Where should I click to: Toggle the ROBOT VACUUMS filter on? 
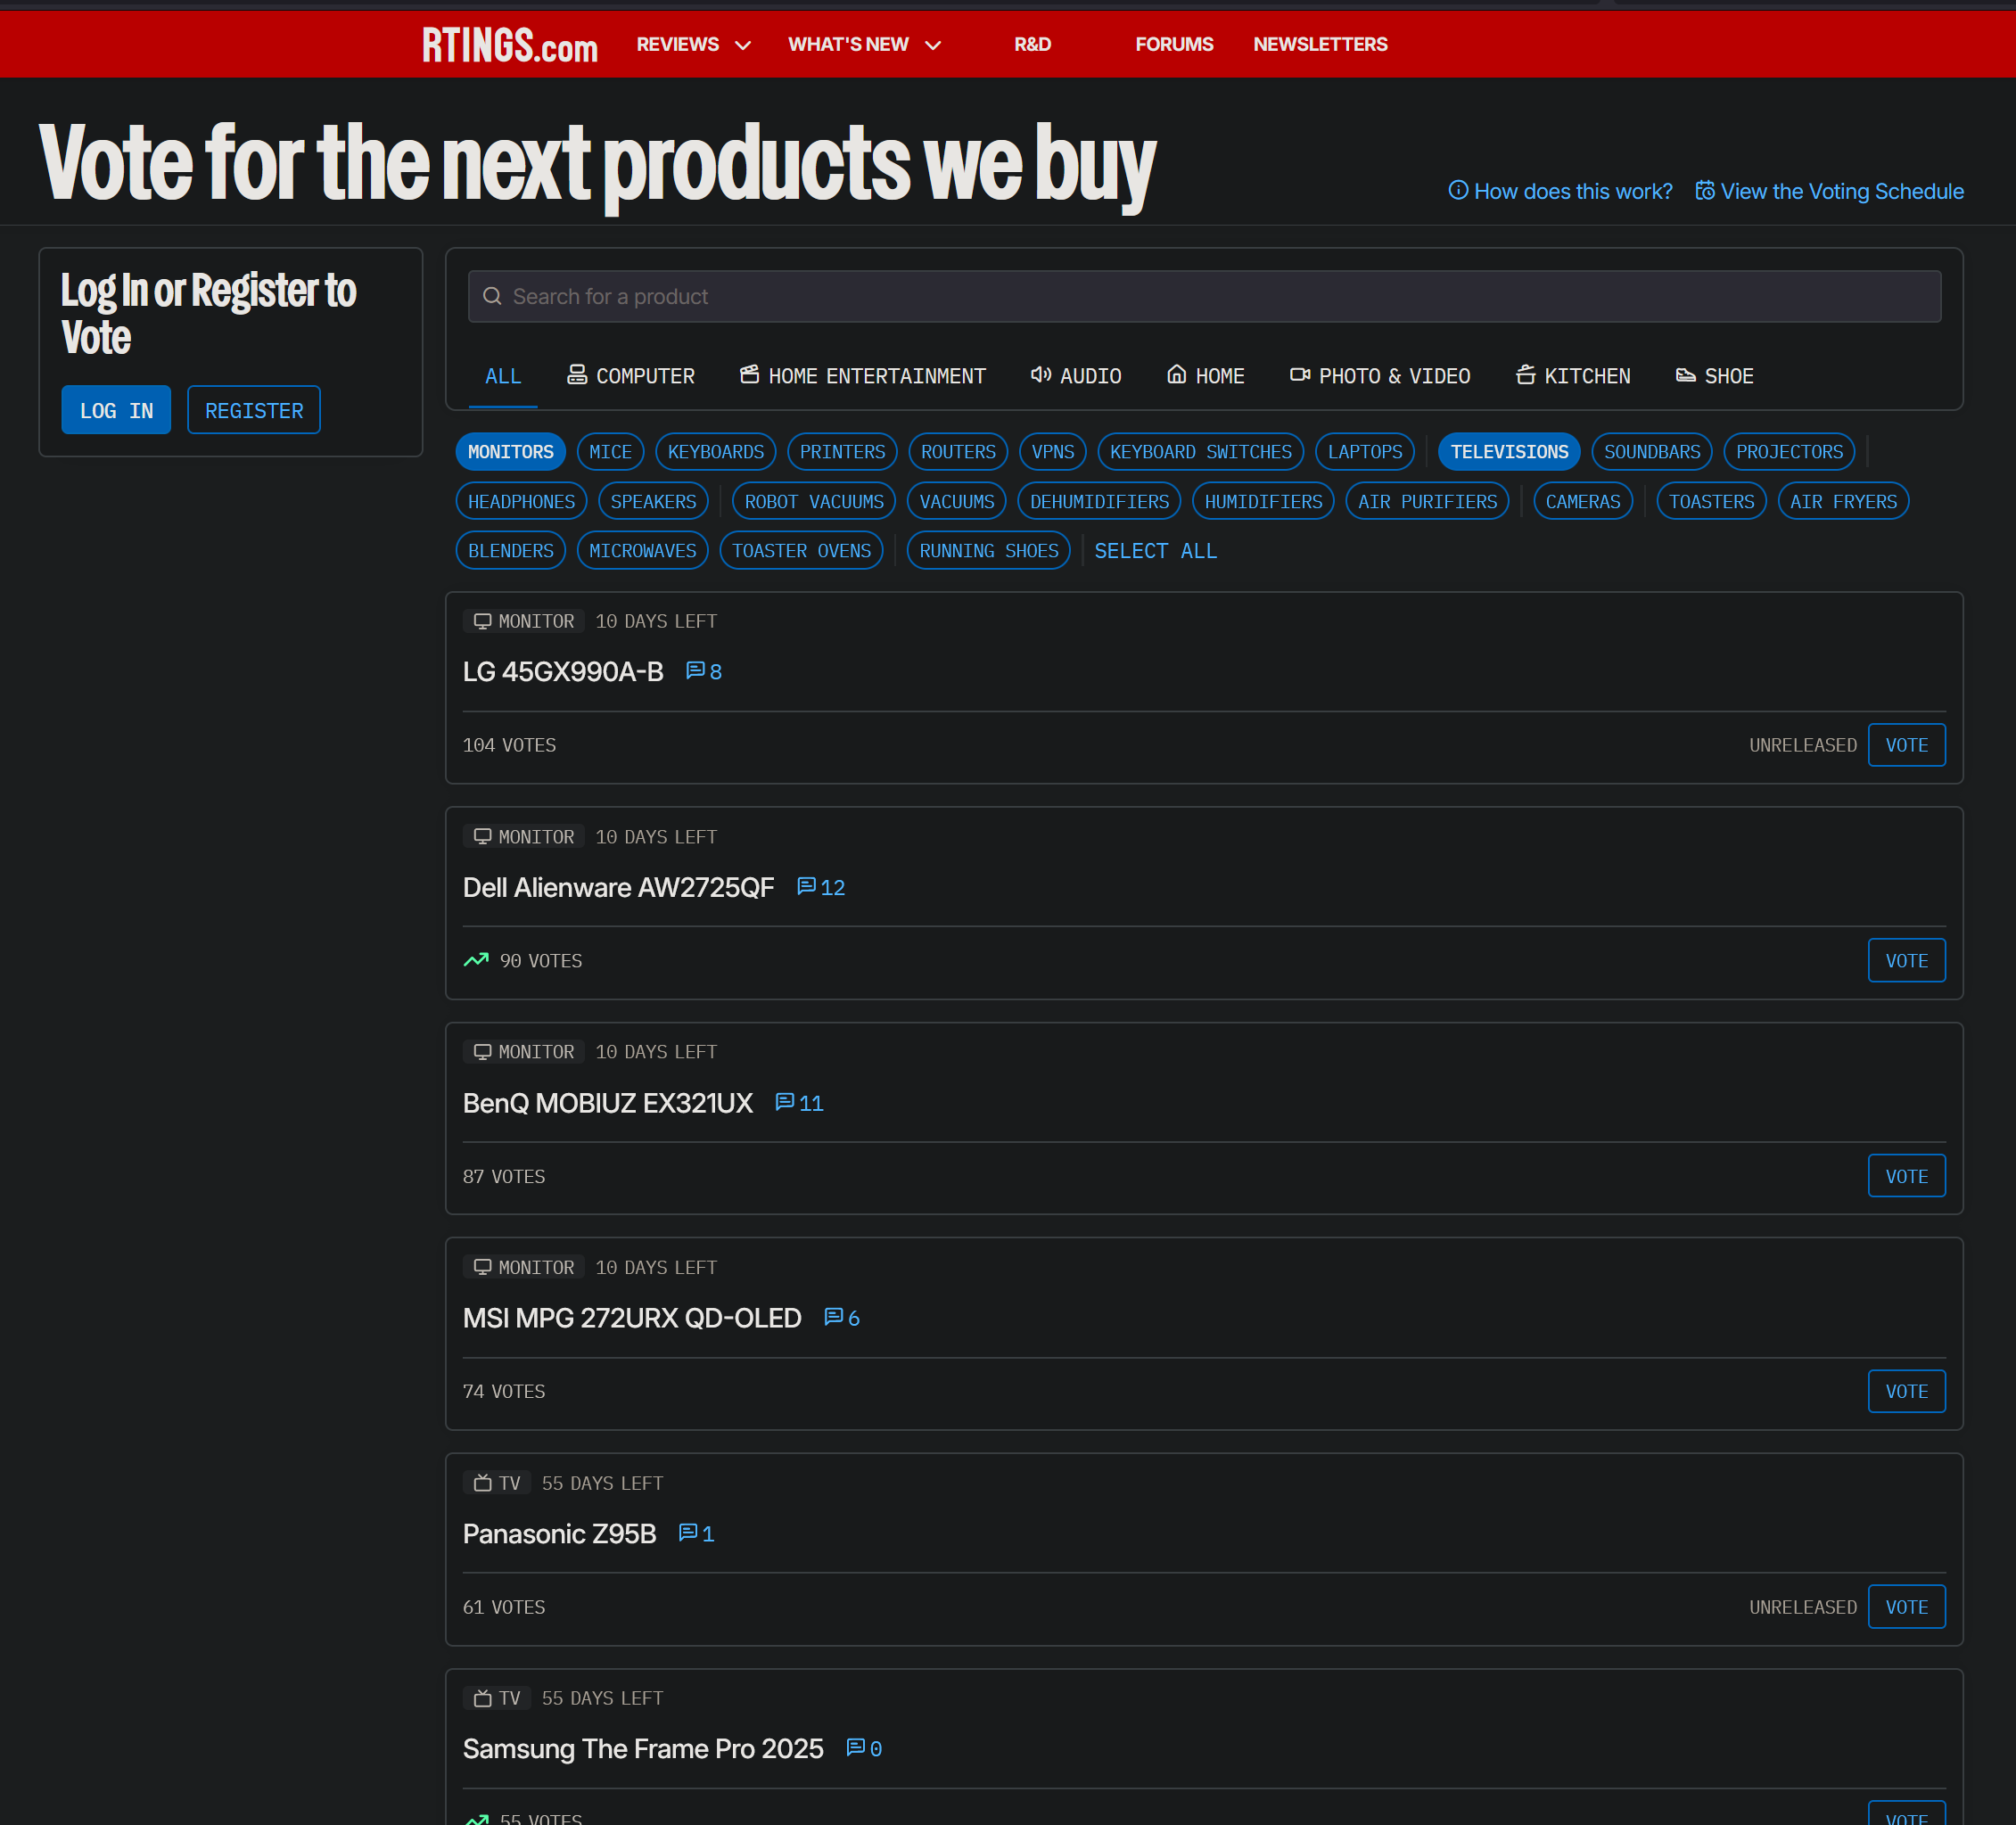(813, 500)
